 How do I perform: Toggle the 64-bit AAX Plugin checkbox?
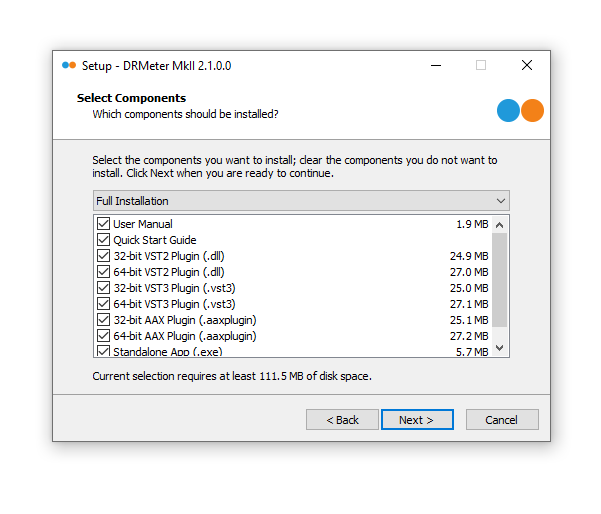[103, 336]
